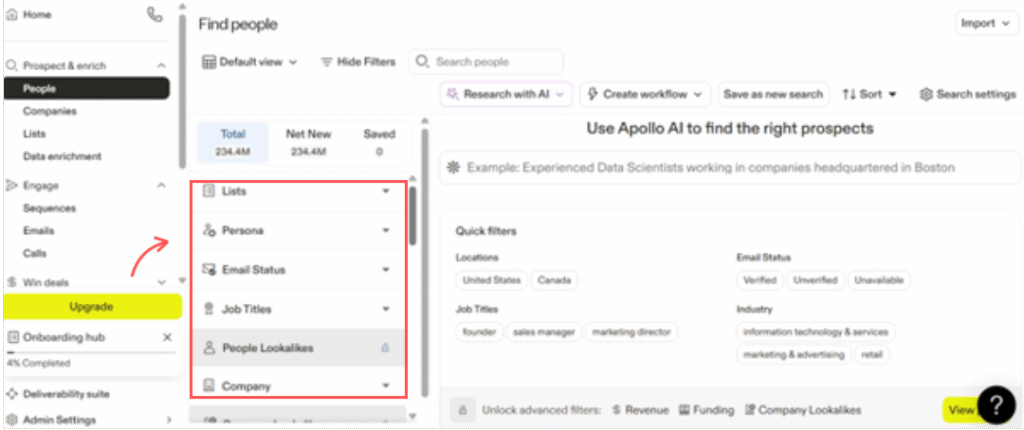
Task: Collapse the Prospect & enrich section
Action: click(161, 65)
